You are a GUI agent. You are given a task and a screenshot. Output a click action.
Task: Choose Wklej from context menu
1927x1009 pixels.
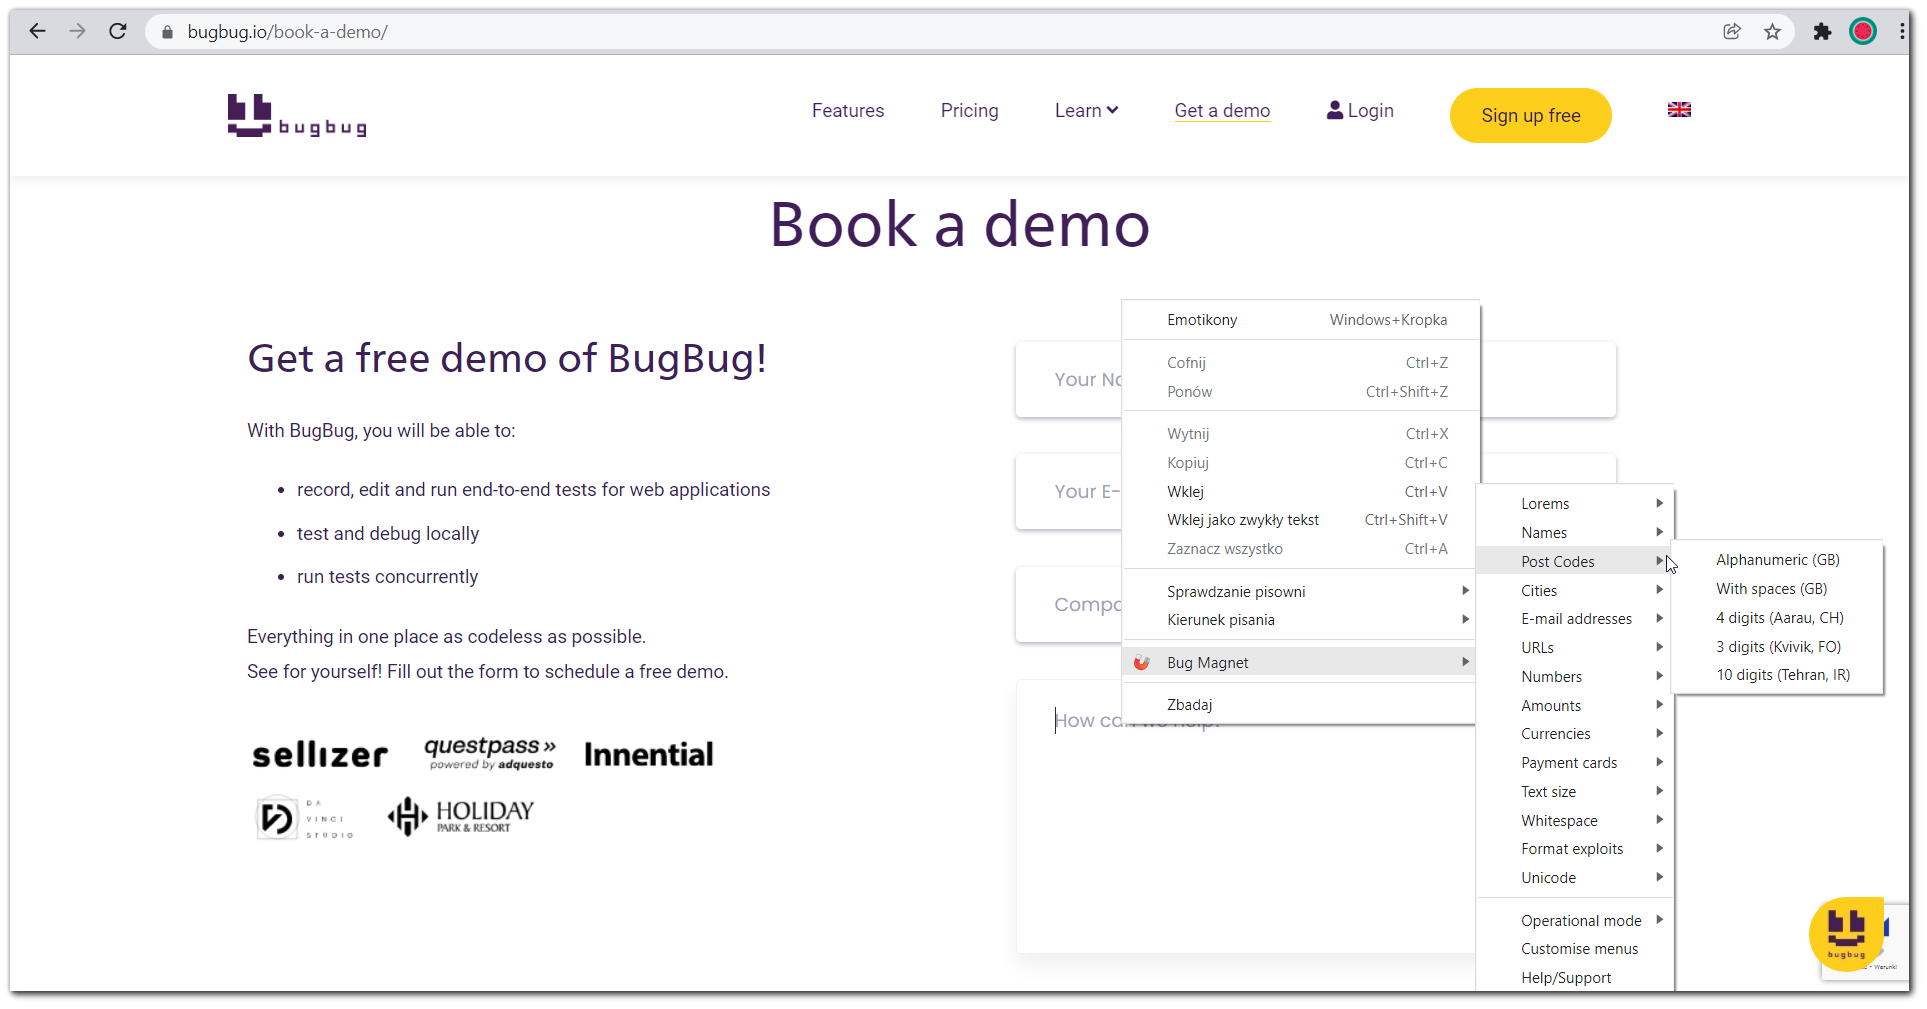tap(1299, 492)
